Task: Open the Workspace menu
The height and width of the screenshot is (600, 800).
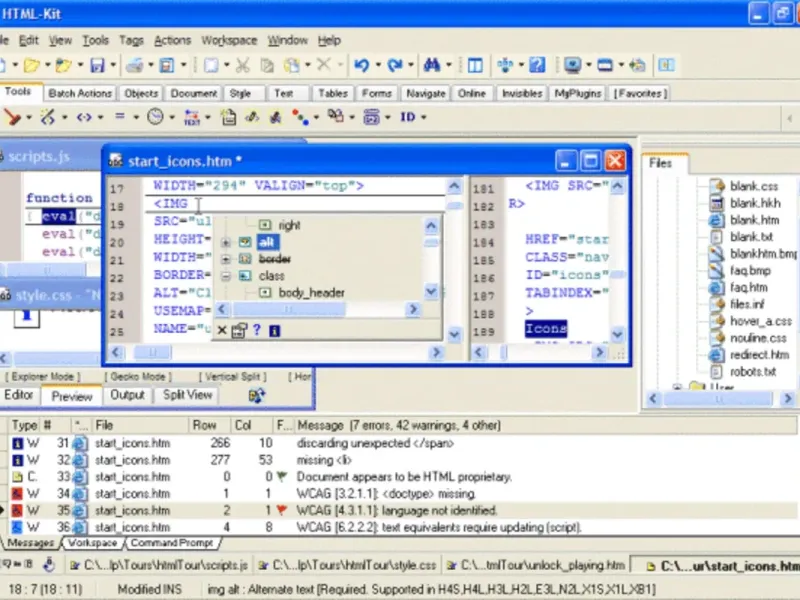Action: [x=229, y=40]
